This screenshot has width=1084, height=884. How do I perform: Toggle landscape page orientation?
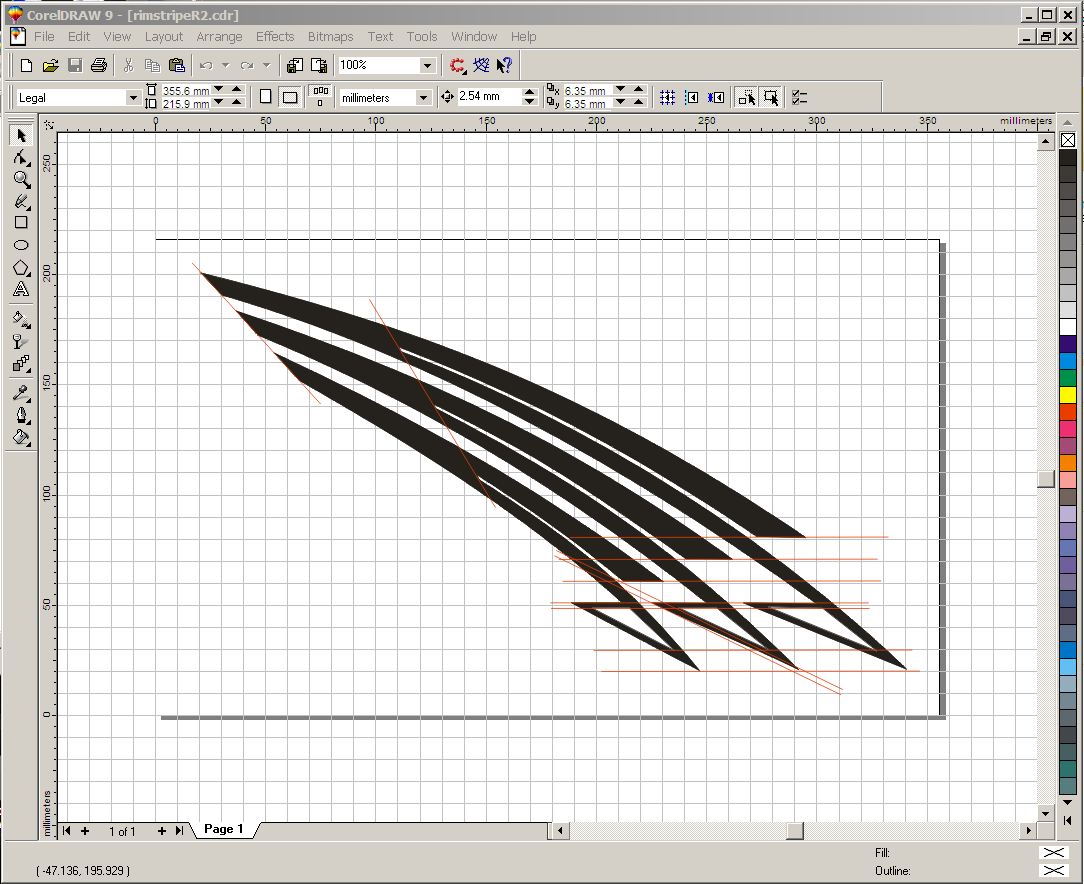290,97
